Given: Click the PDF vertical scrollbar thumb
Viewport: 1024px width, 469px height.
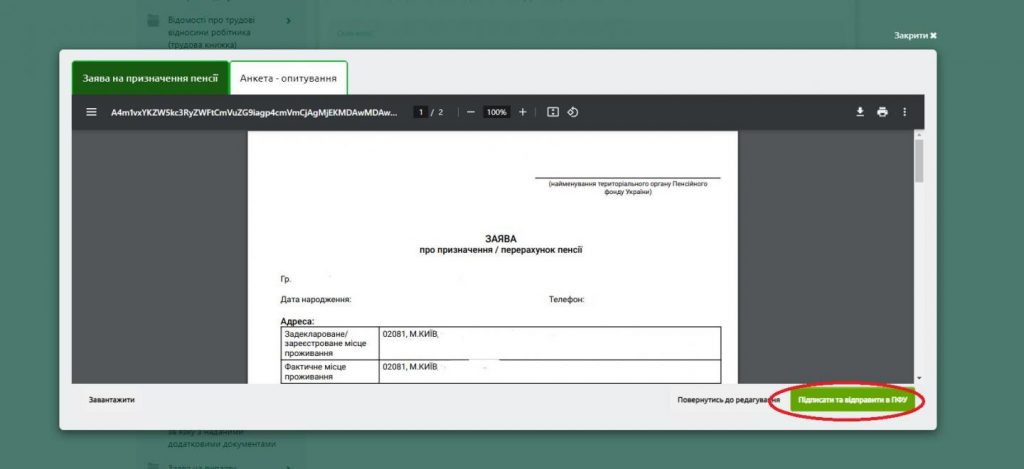Looking at the screenshot, I should click(x=919, y=162).
